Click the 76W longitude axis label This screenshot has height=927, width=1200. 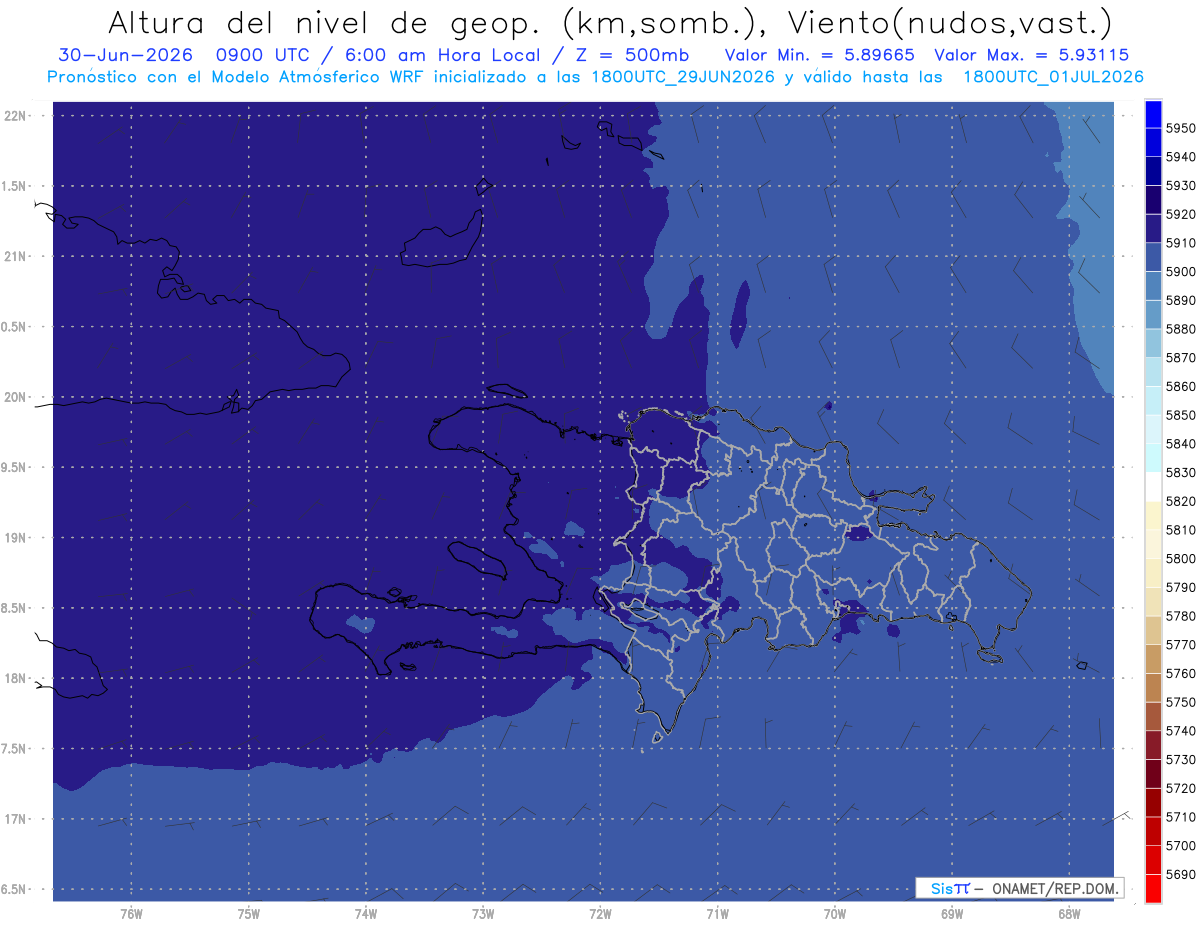coord(131,914)
